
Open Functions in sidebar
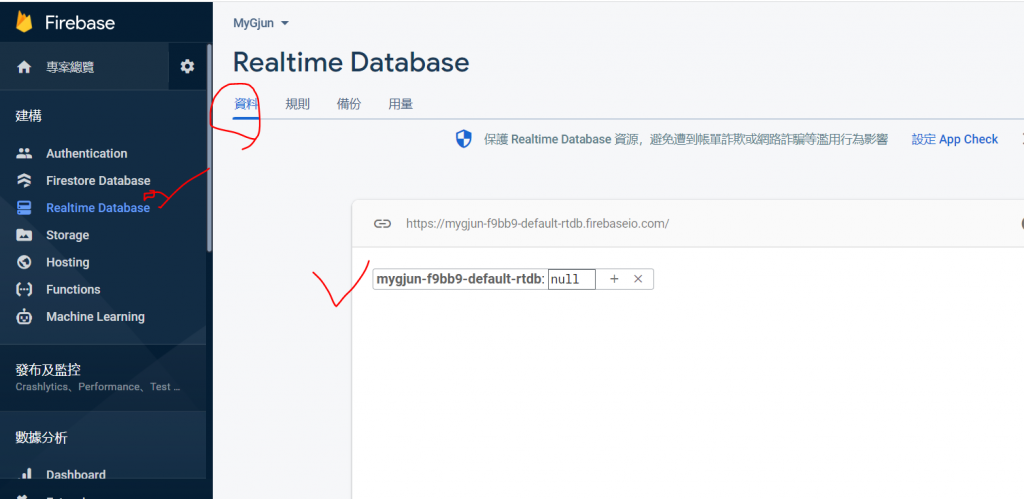(x=73, y=289)
